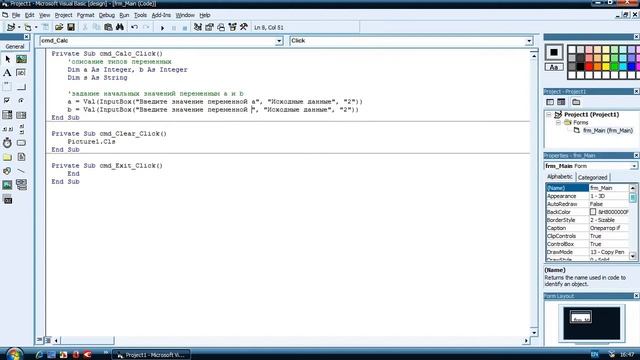Image resolution: width=640 pixels, height=360 pixels.
Task: Select the ComboBox control in toolbox
Action: point(7,115)
